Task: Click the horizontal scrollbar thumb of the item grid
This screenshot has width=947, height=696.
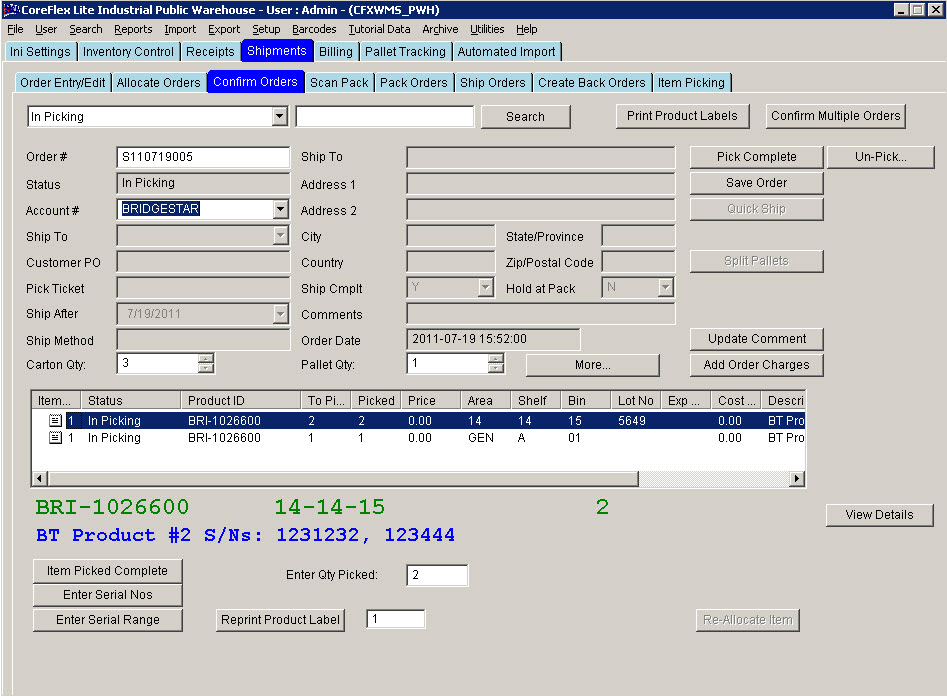Action: (343, 479)
